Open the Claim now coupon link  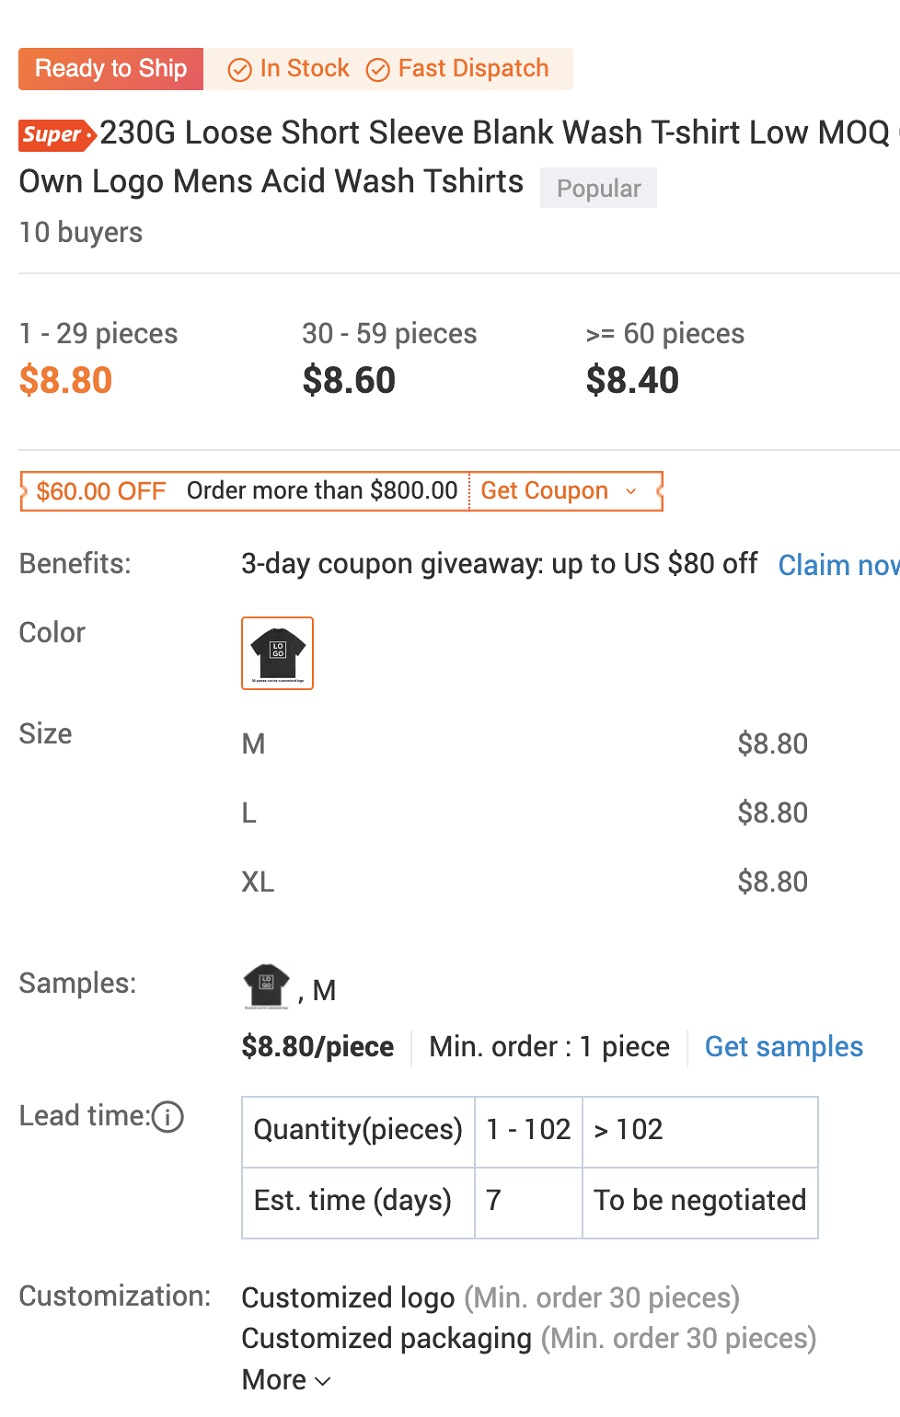[840, 565]
